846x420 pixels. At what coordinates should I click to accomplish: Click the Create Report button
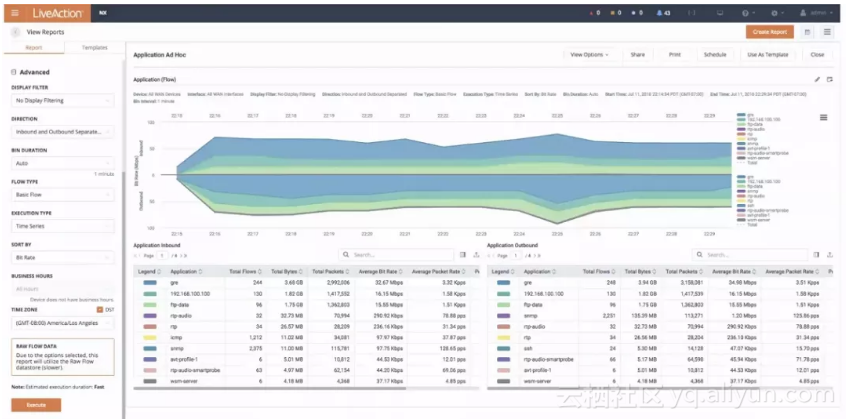point(770,32)
